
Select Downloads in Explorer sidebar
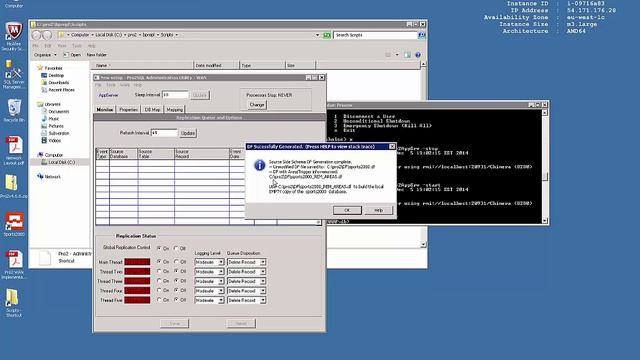[x=55, y=82]
